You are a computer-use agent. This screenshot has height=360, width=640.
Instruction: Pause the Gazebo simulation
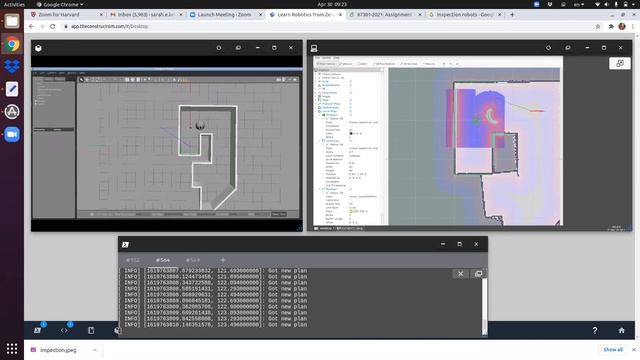click(92, 214)
